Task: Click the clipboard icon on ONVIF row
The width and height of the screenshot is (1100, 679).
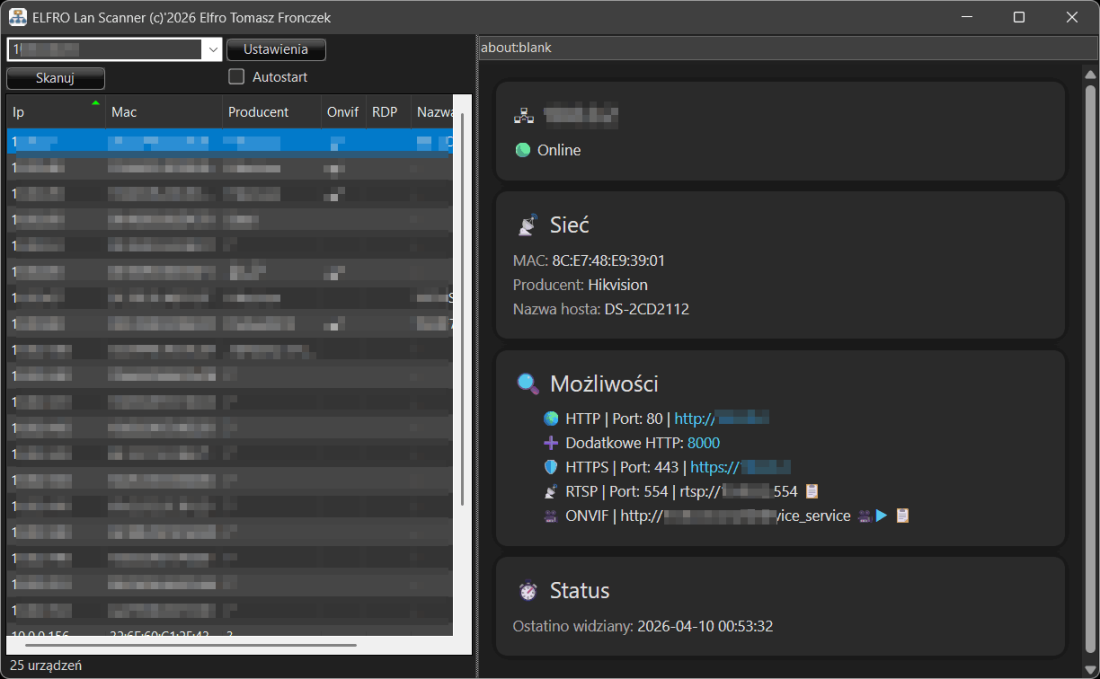Action: [x=903, y=516]
